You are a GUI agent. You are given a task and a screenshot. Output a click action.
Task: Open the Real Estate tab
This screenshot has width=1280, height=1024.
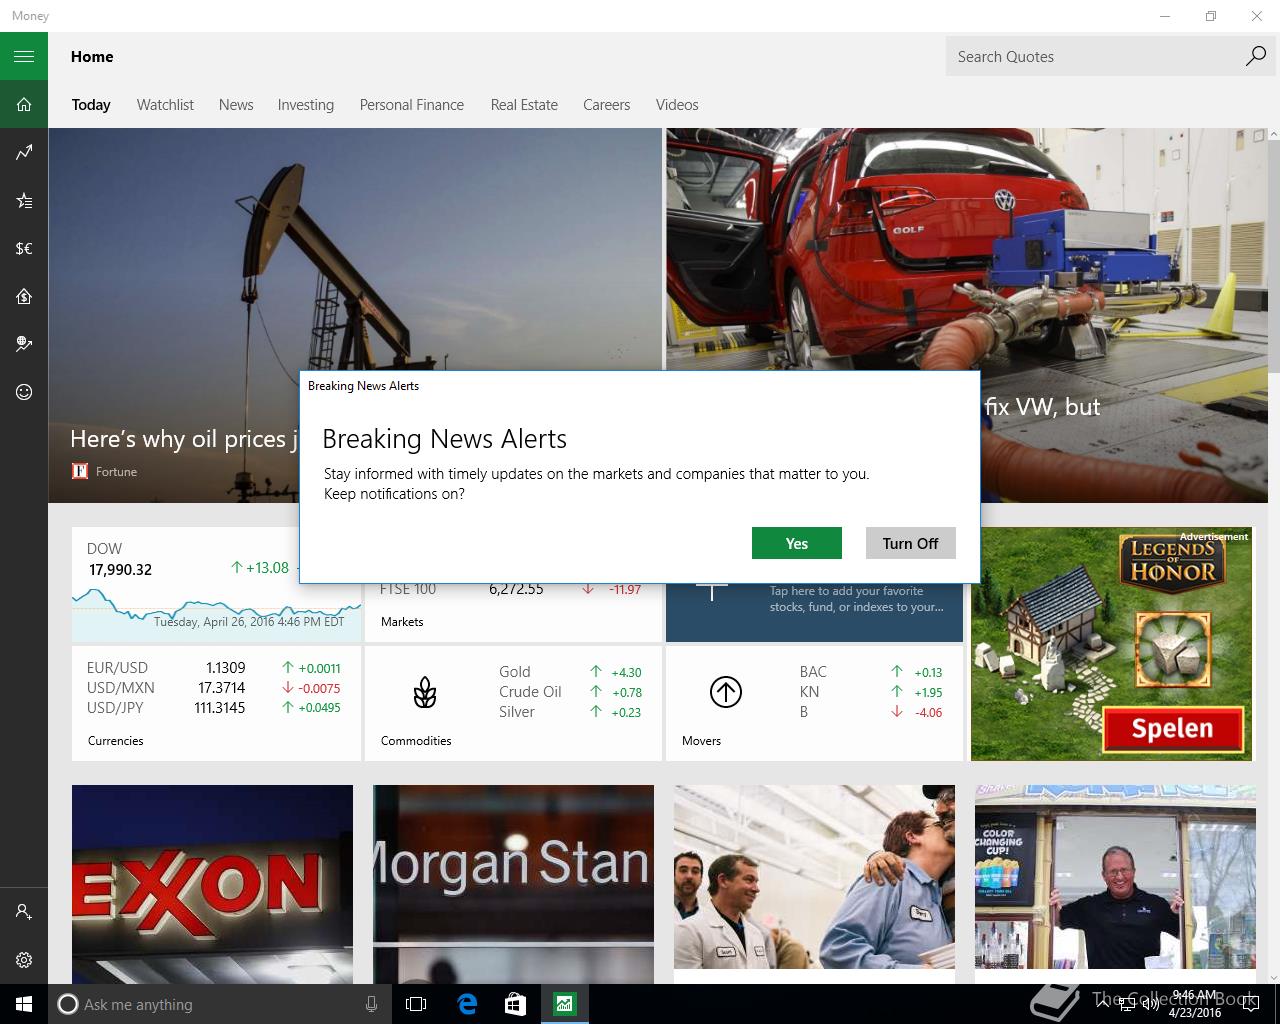524,105
